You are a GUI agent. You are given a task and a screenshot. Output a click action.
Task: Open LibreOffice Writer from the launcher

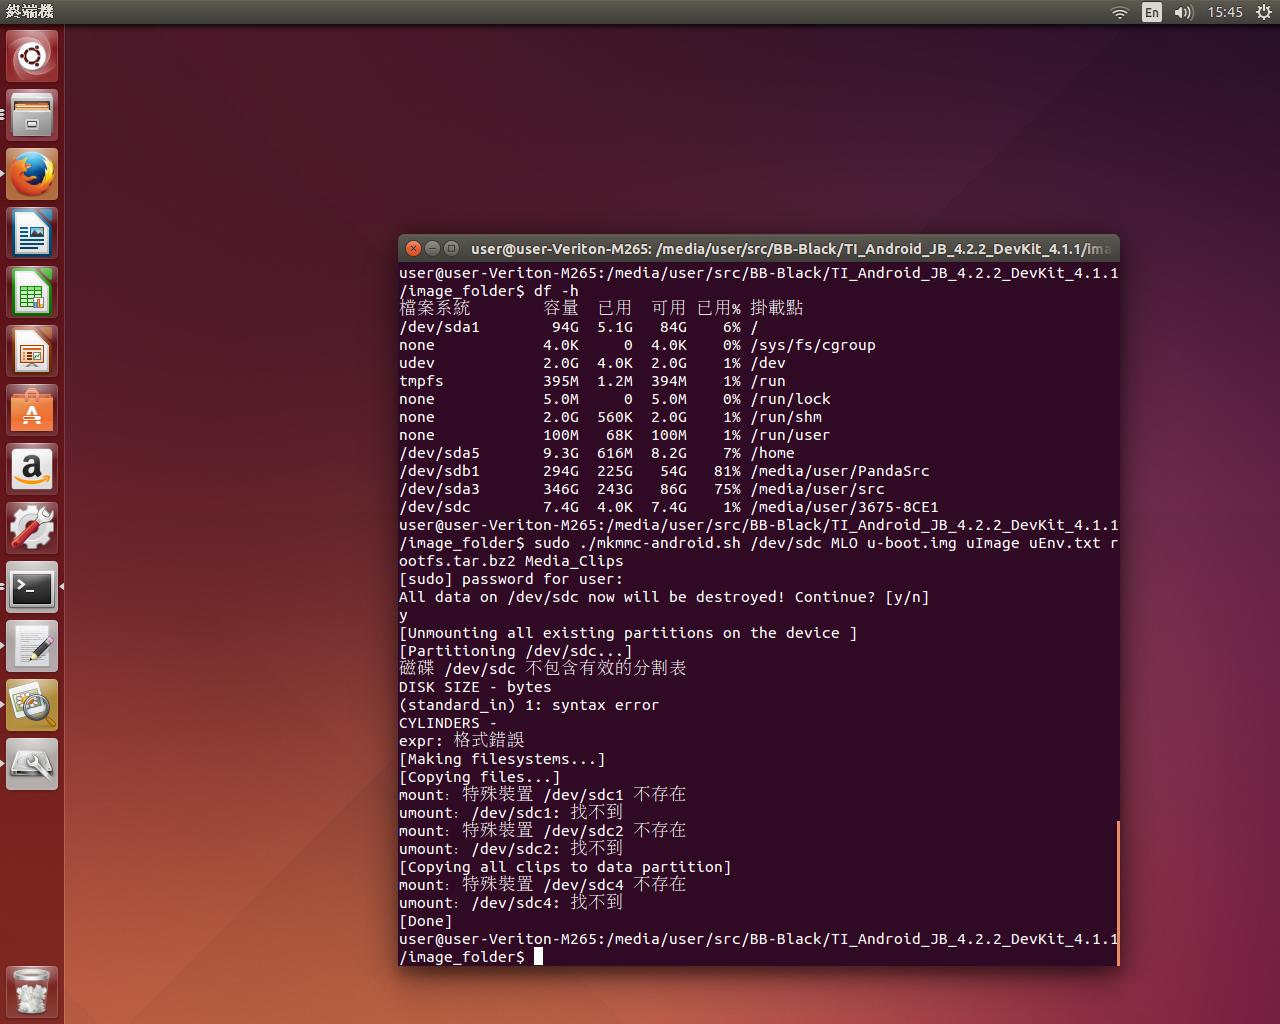pyautogui.click(x=32, y=233)
